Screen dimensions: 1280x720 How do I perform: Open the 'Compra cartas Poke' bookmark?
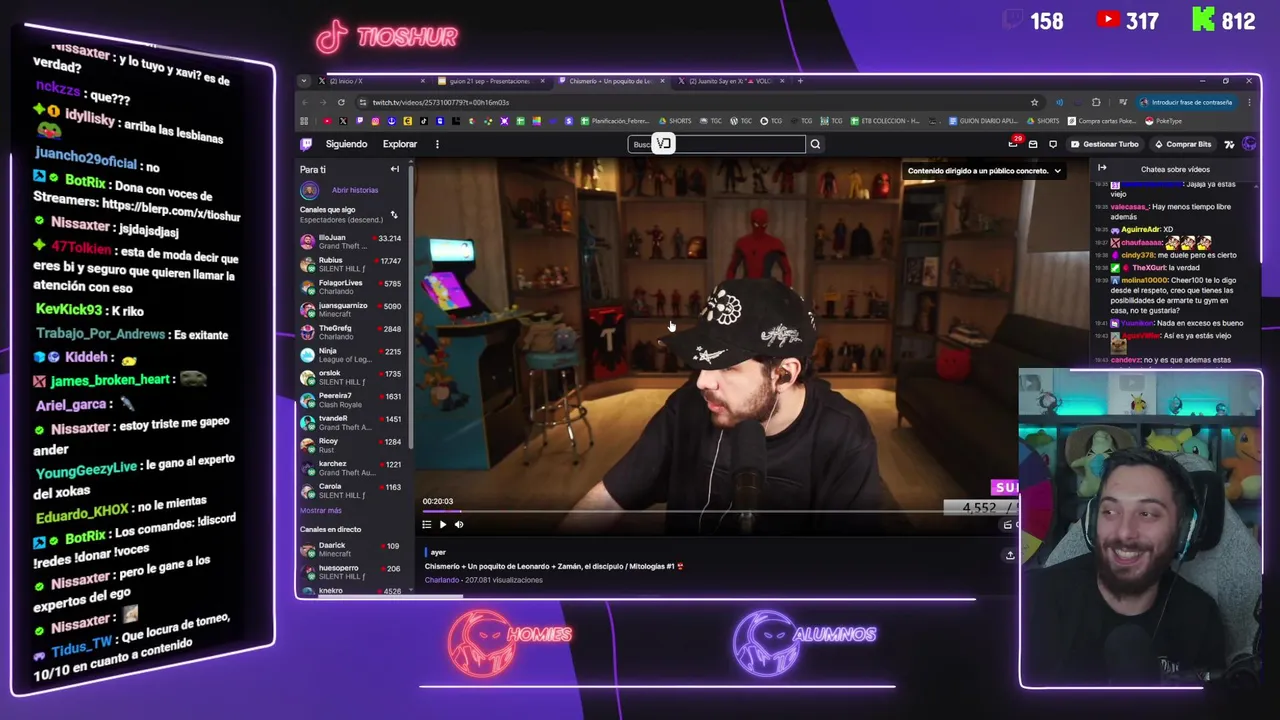[1104, 121]
